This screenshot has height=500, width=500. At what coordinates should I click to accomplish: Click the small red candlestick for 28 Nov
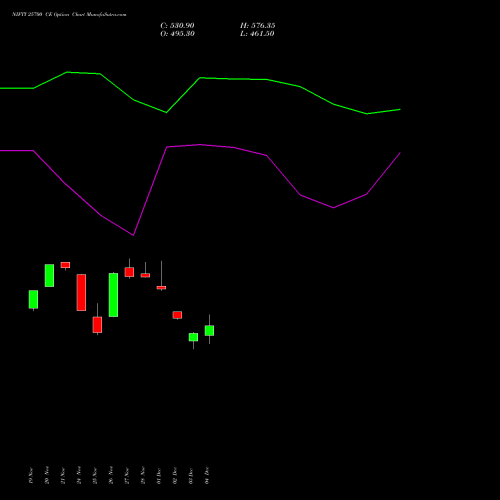point(145,275)
